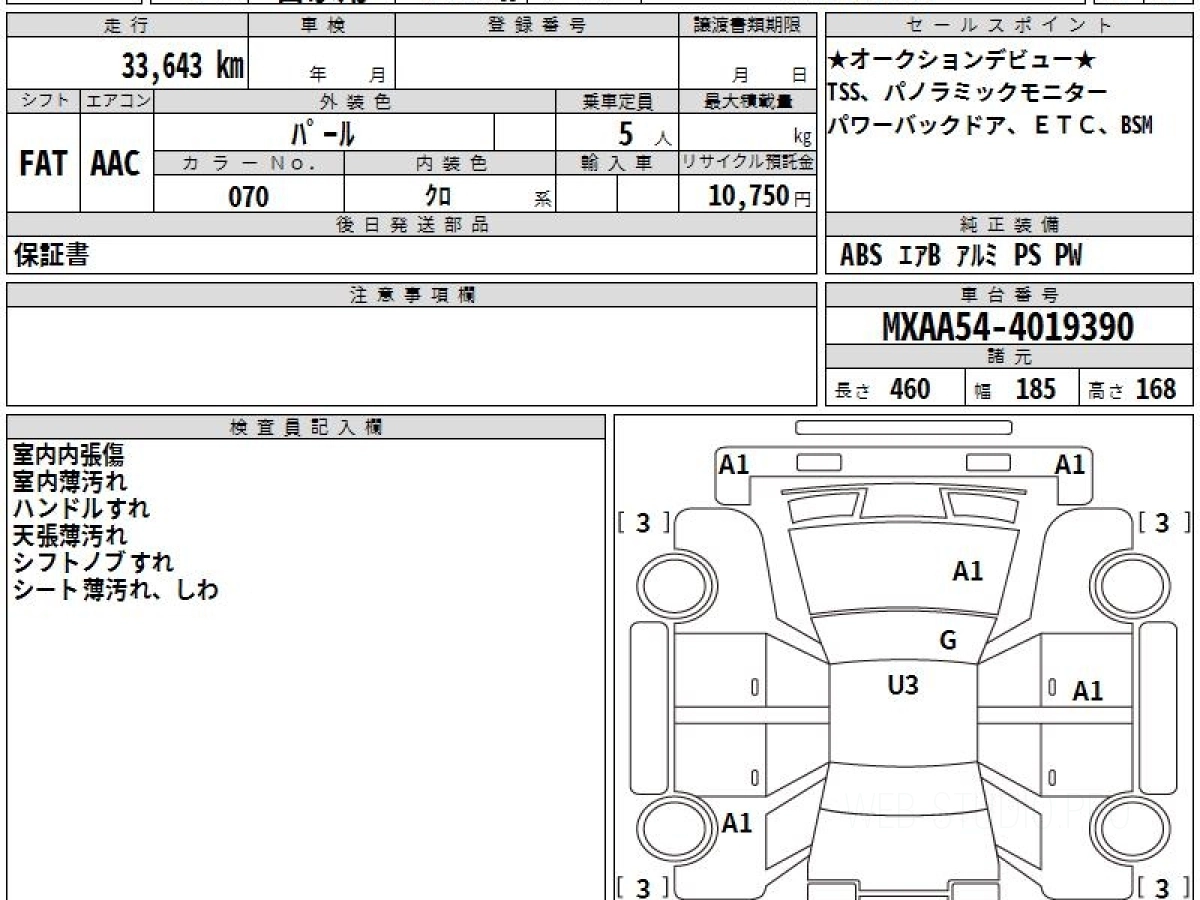This screenshot has width=1200, height=900.
Task: Select the 乗車定員 header
Action: [617, 101]
